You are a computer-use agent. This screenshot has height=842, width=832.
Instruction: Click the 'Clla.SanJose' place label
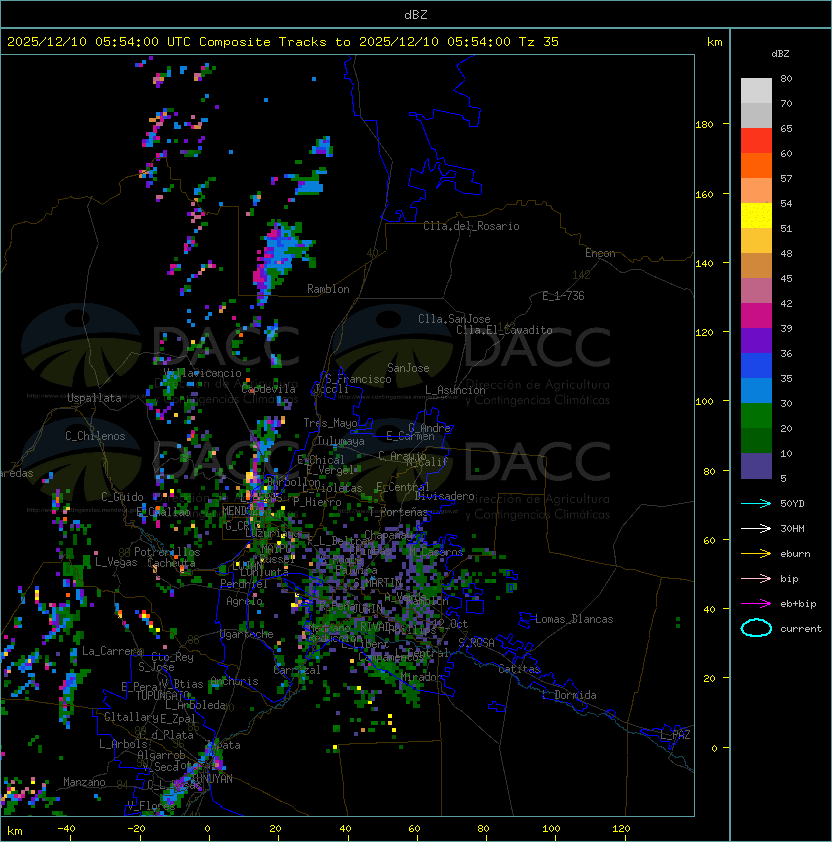pos(454,319)
